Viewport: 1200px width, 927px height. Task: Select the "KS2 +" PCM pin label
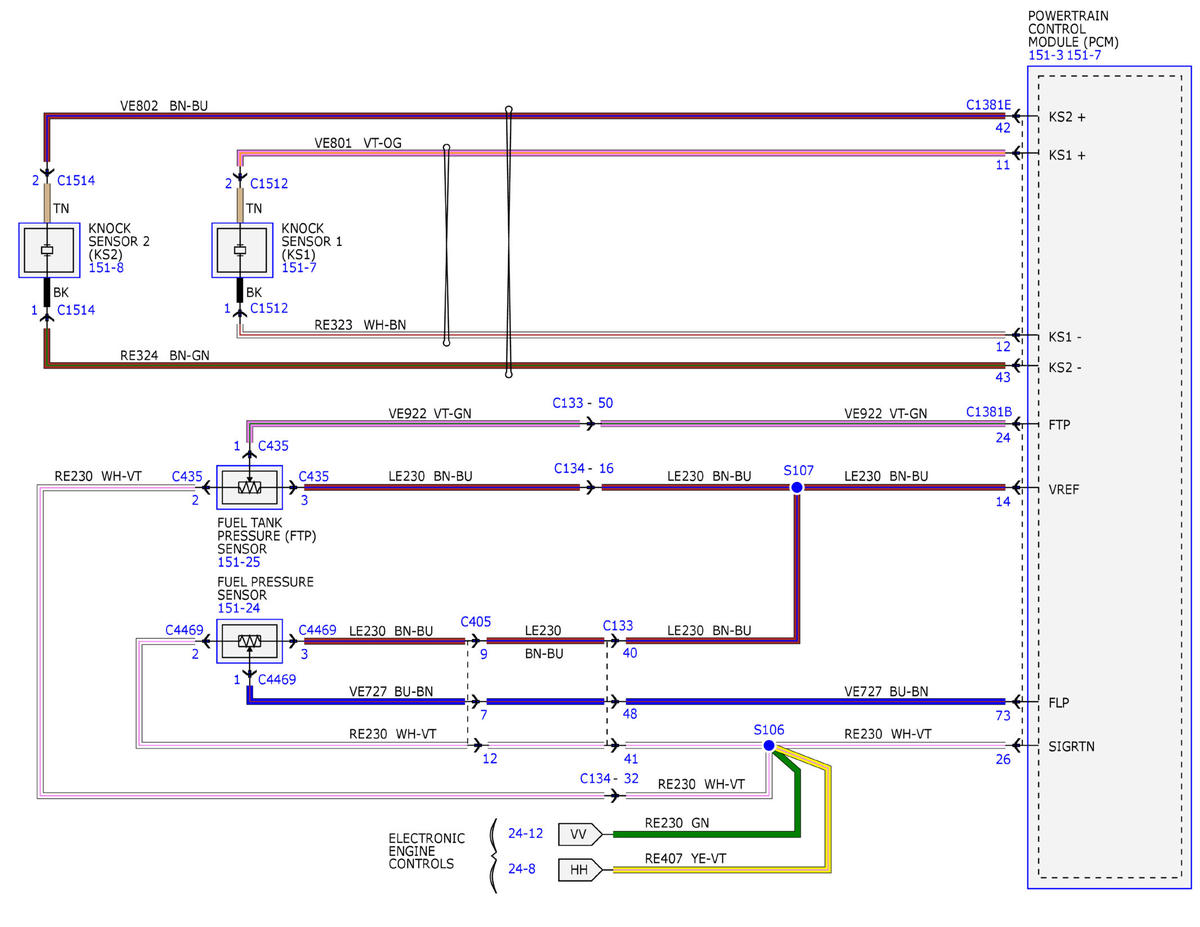pos(1067,117)
